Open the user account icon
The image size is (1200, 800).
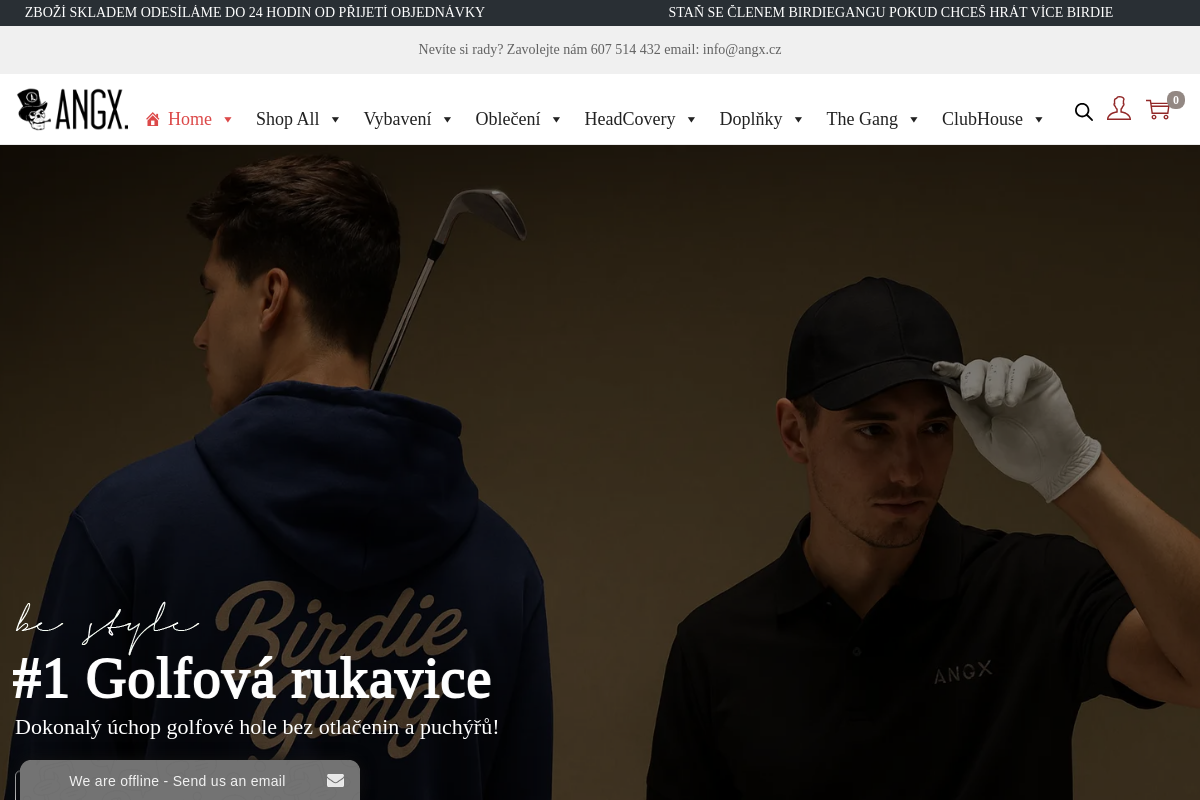pos(1119,109)
